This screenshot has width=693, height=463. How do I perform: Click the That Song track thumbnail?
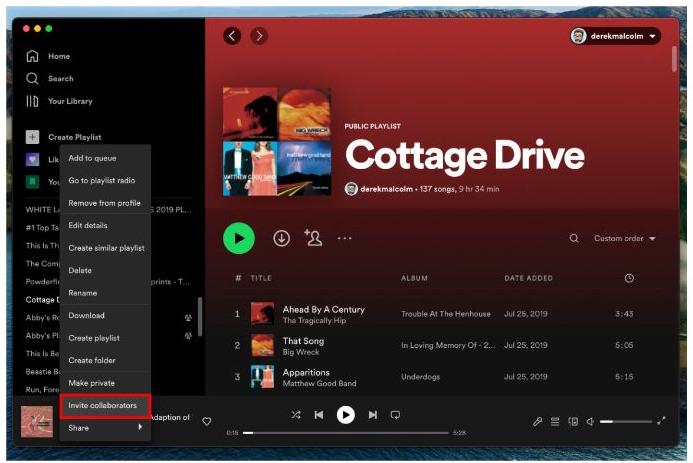click(x=262, y=345)
